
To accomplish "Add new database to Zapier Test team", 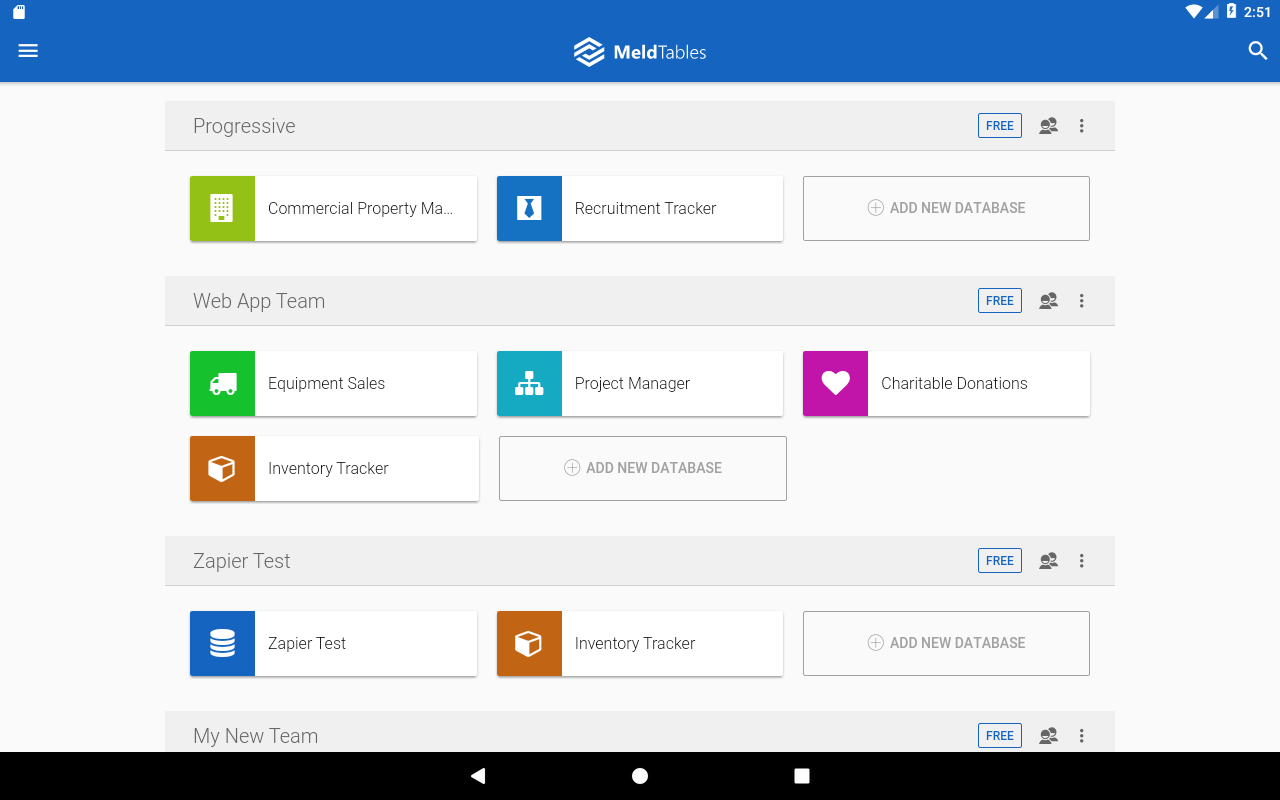I will tap(946, 643).
